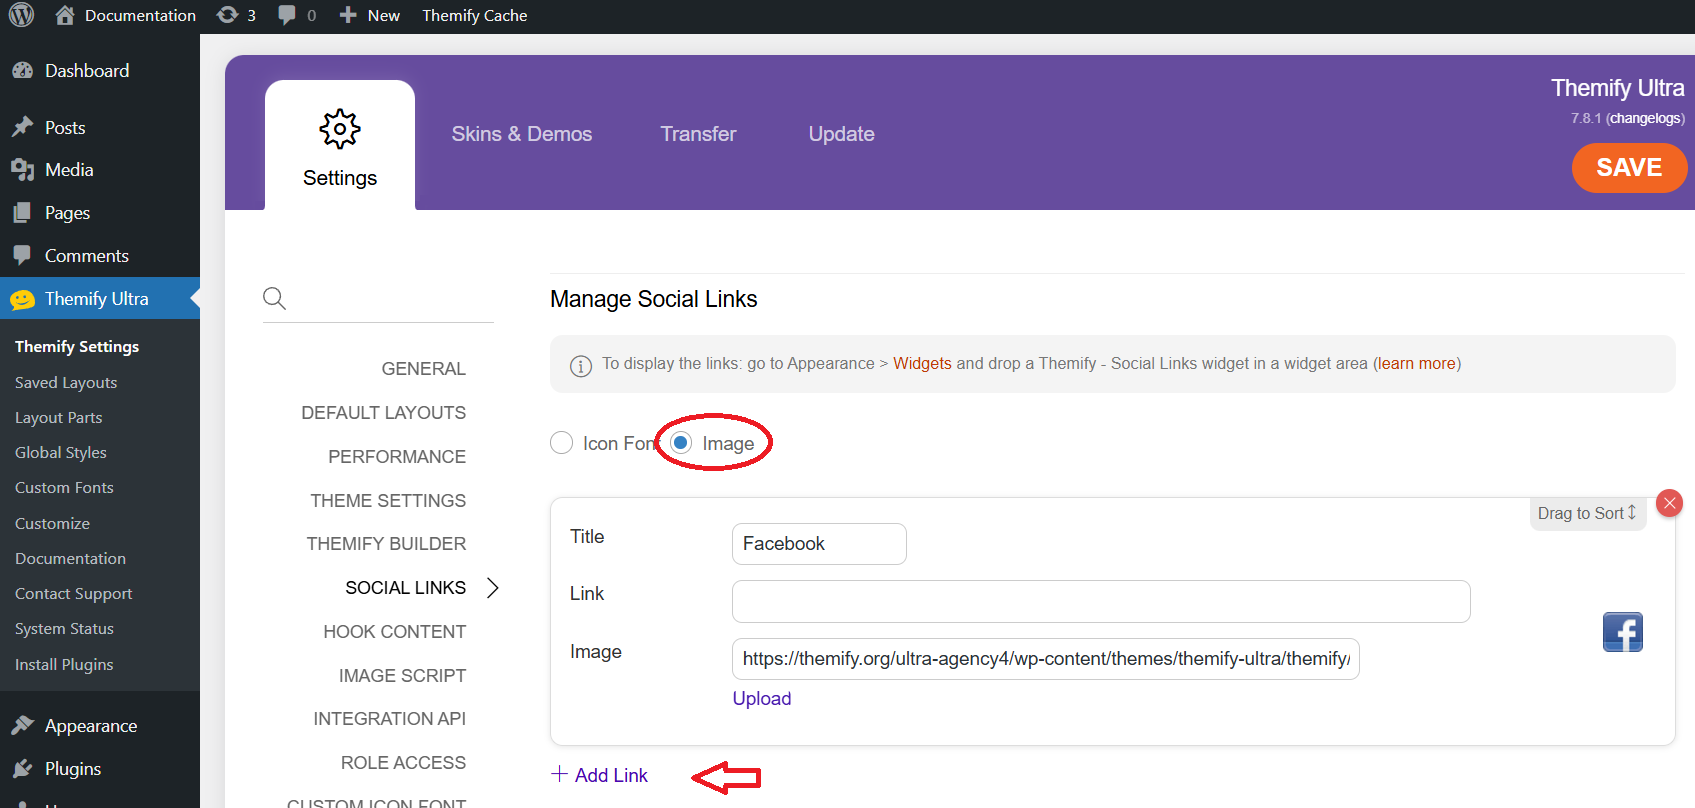Open the WordPress logo menu
The height and width of the screenshot is (808, 1695).
(x=21, y=15)
